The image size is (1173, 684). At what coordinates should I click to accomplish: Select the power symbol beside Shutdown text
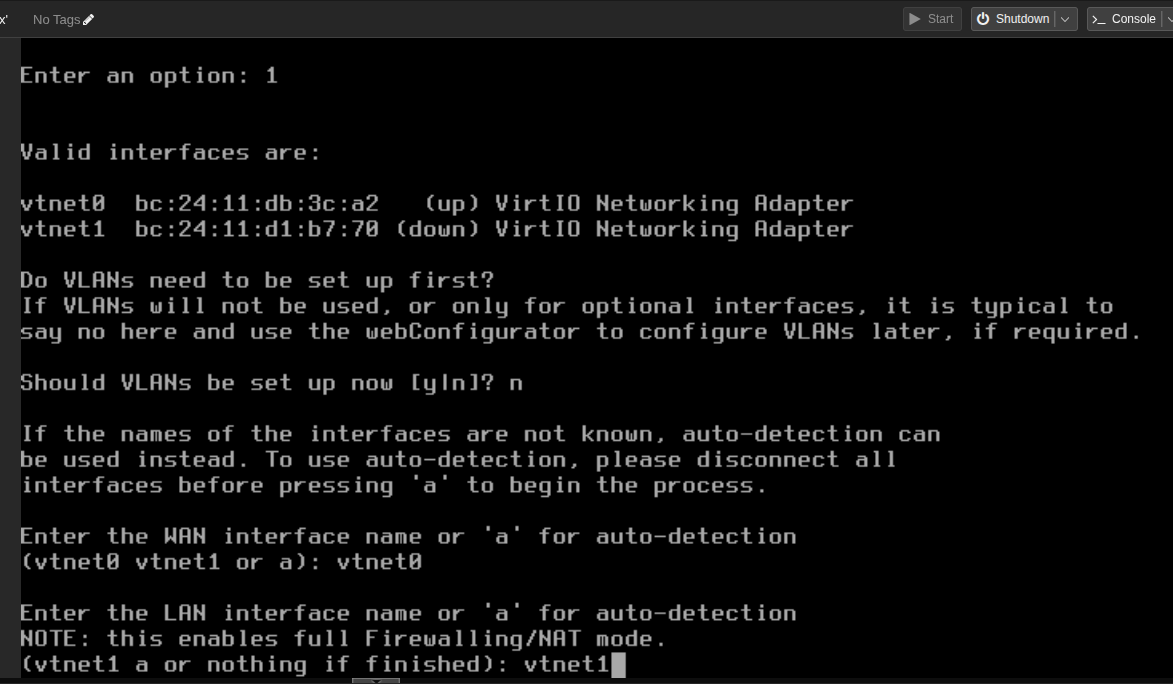pyautogui.click(x=983, y=18)
